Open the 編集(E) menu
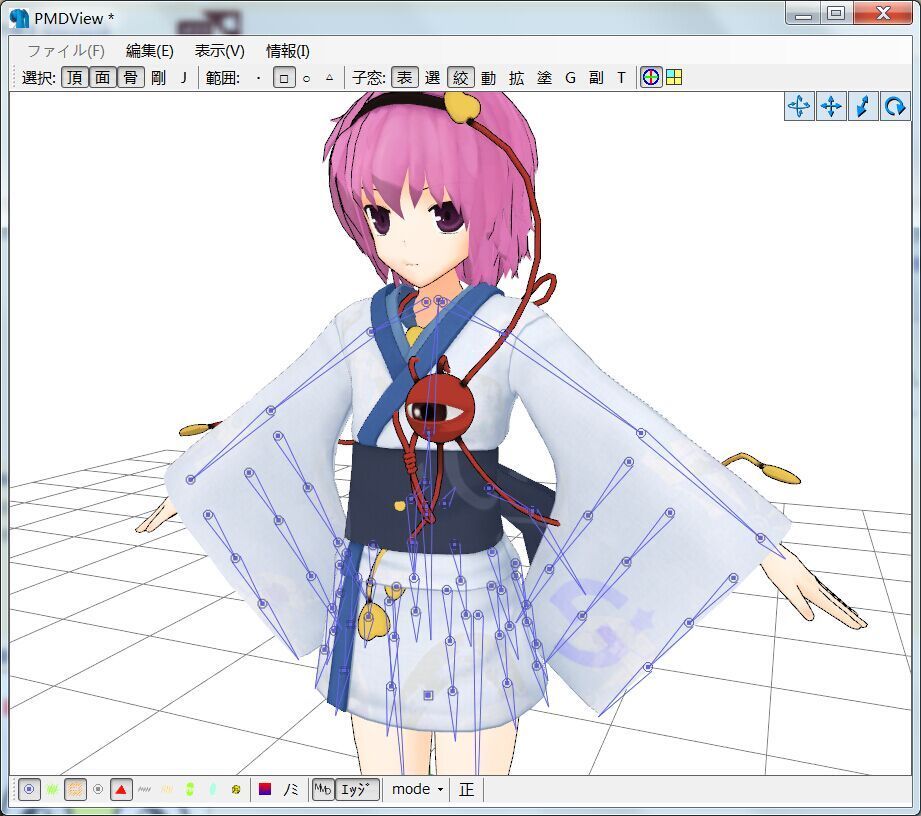 tap(149, 51)
